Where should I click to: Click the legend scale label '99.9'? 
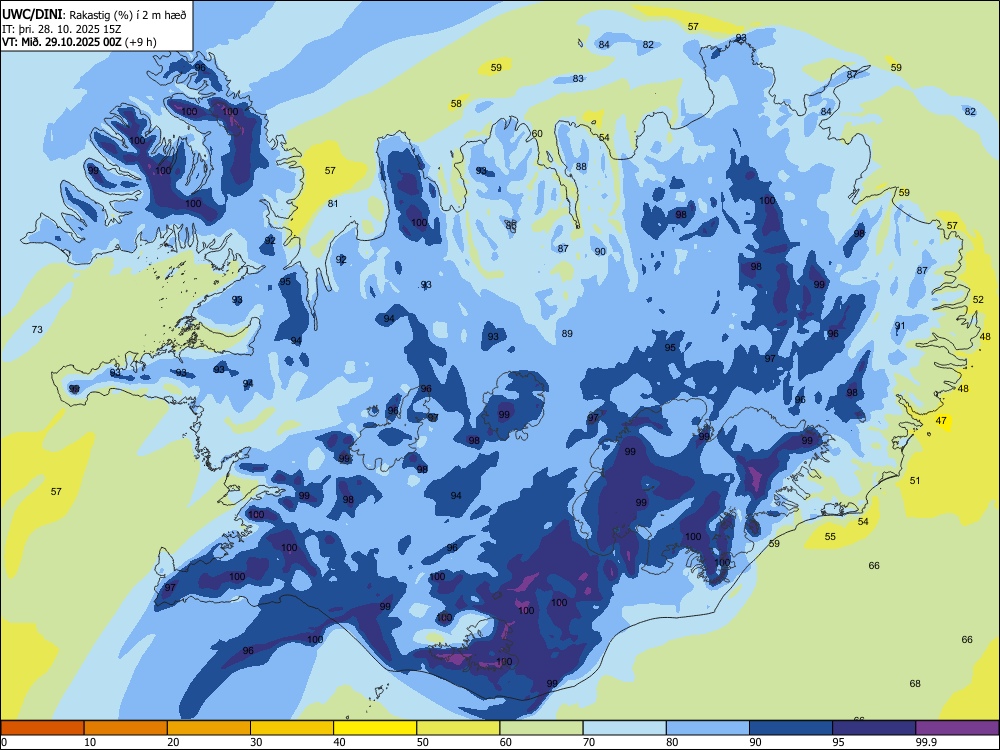pos(926,742)
